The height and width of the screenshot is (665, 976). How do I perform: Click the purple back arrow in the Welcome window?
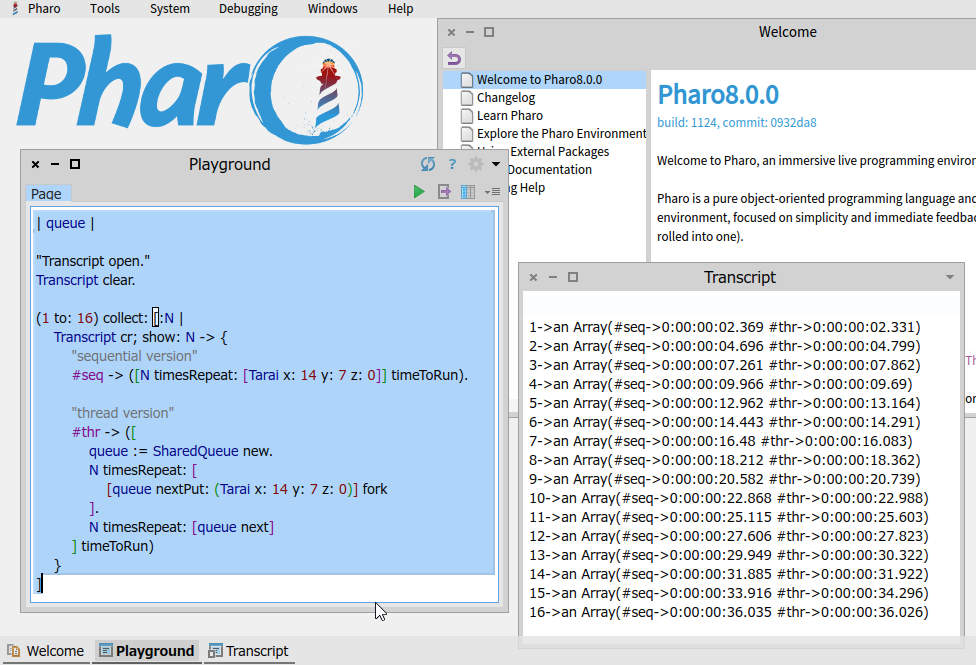click(x=454, y=59)
